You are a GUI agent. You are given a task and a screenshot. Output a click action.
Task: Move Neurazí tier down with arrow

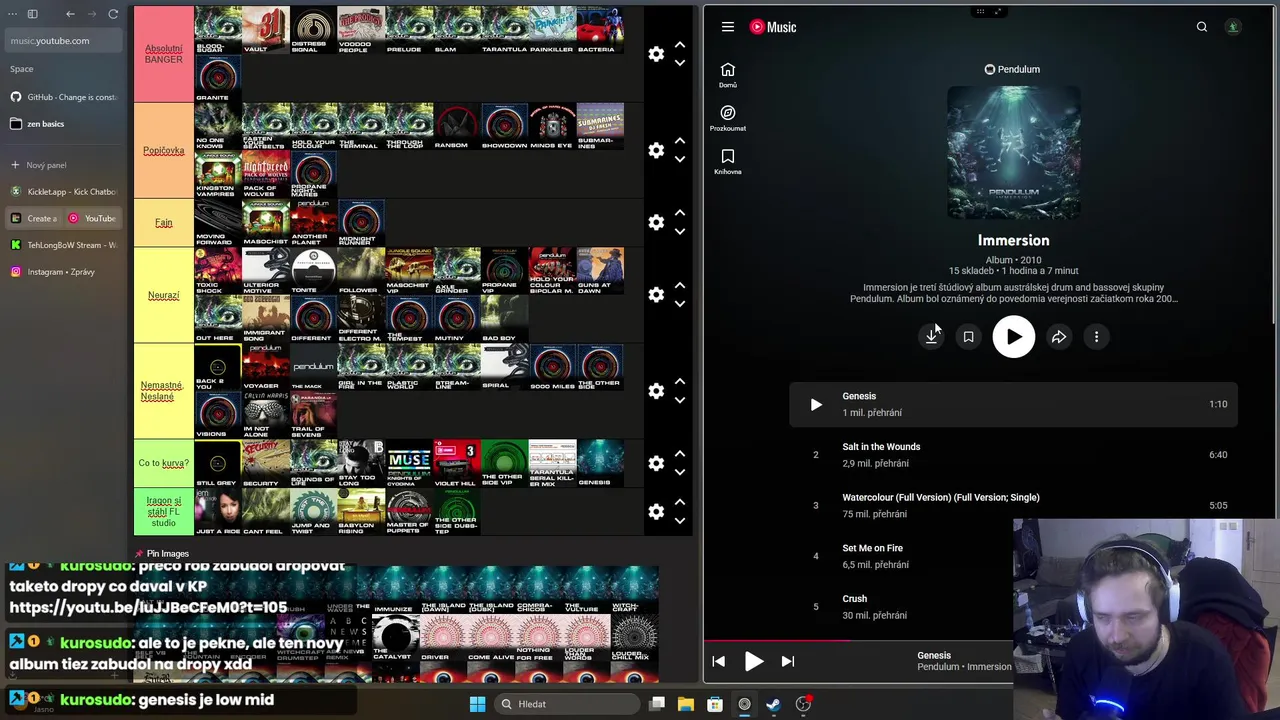(x=680, y=304)
